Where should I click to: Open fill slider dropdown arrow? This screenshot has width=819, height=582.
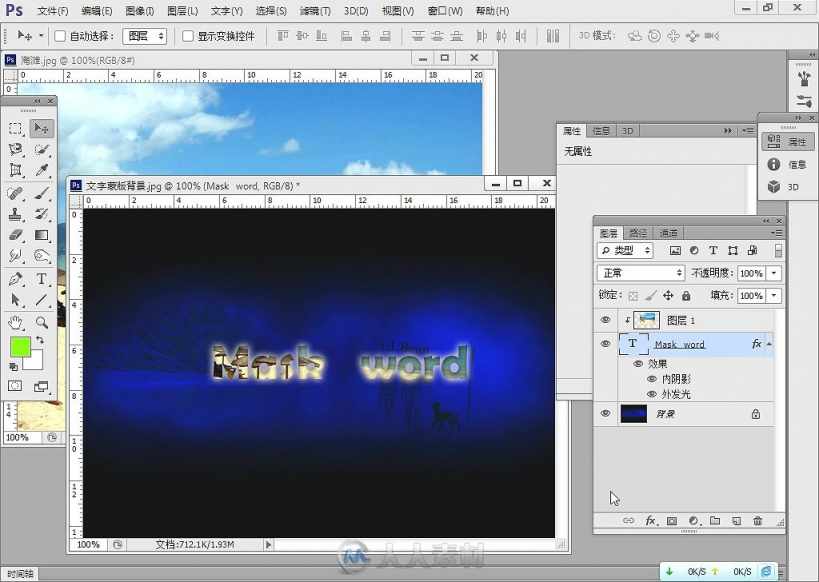coord(774,296)
